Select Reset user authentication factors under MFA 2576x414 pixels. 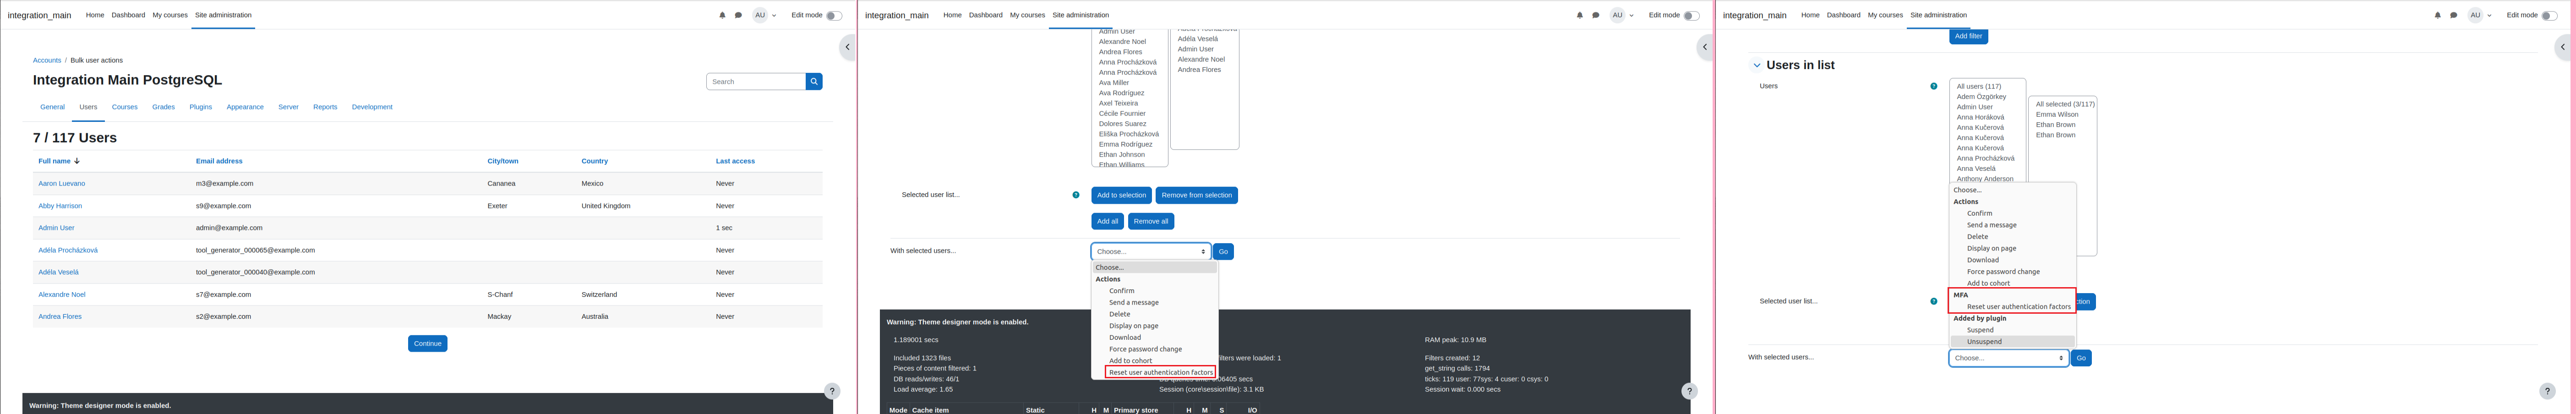pyautogui.click(x=2018, y=307)
